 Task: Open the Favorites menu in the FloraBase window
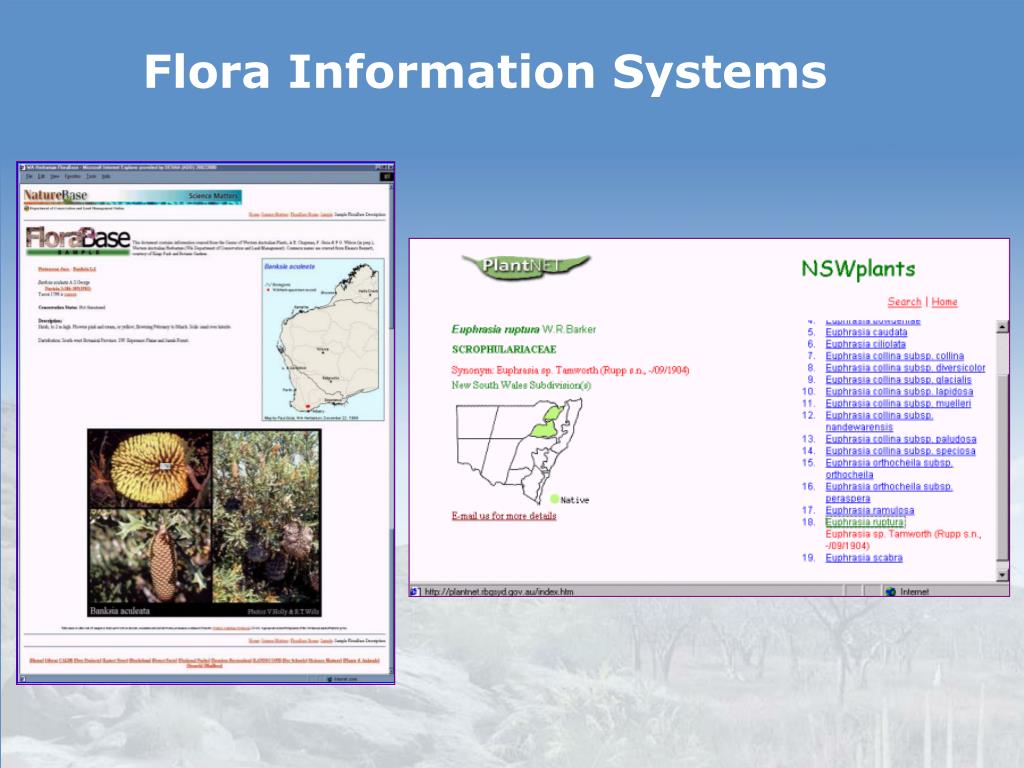pyautogui.click(x=72, y=176)
